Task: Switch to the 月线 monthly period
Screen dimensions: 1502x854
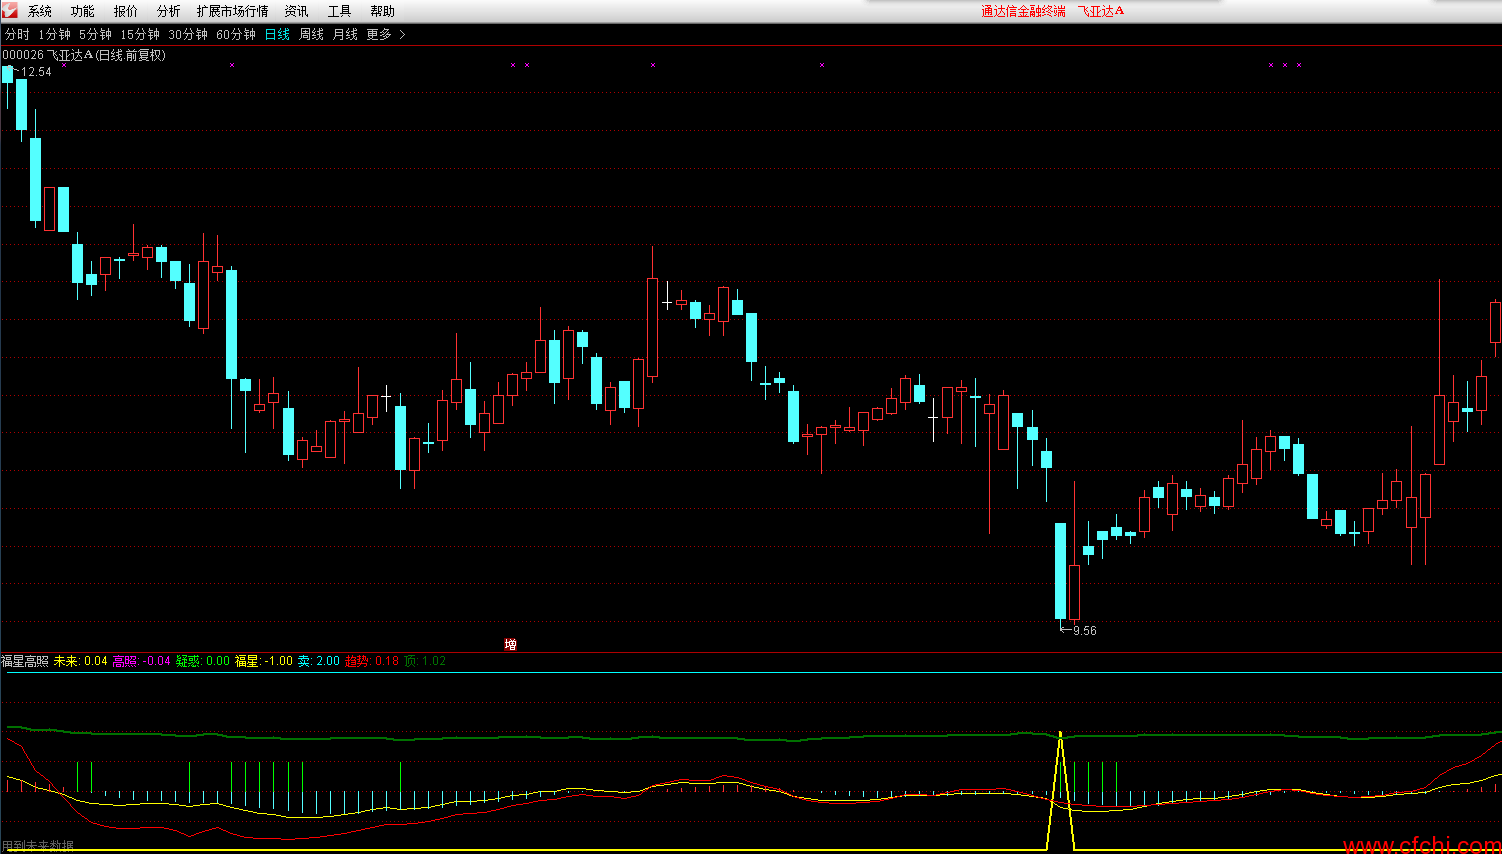Action: click(x=345, y=34)
